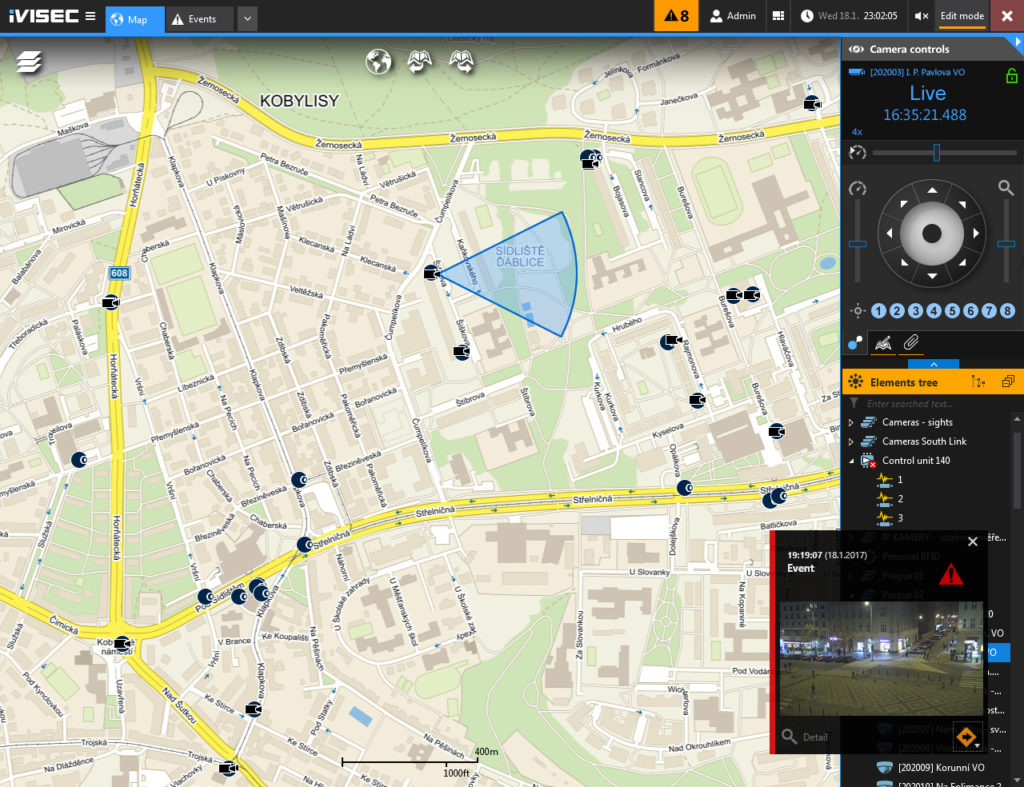Click the tree structure icon in Elements tree header
1024x787 pixels.
[978, 381]
